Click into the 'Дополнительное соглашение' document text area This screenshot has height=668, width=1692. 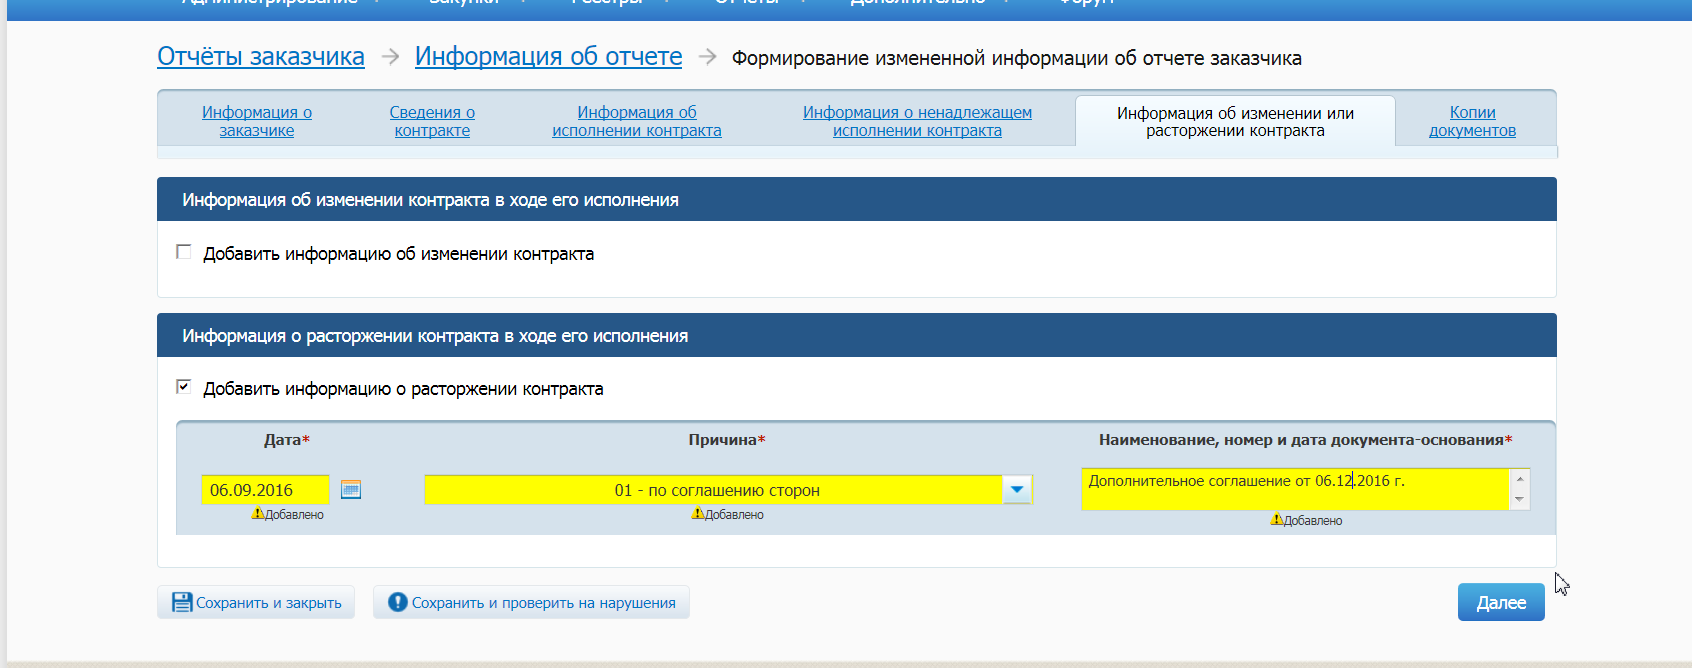(1294, 489)
